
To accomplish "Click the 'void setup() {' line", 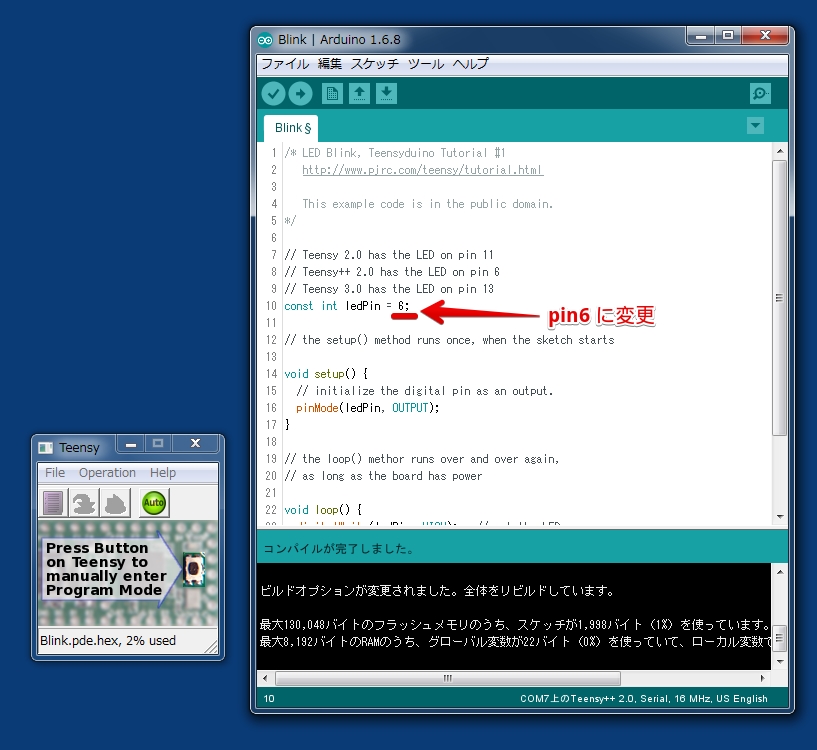I will [326, 374].
